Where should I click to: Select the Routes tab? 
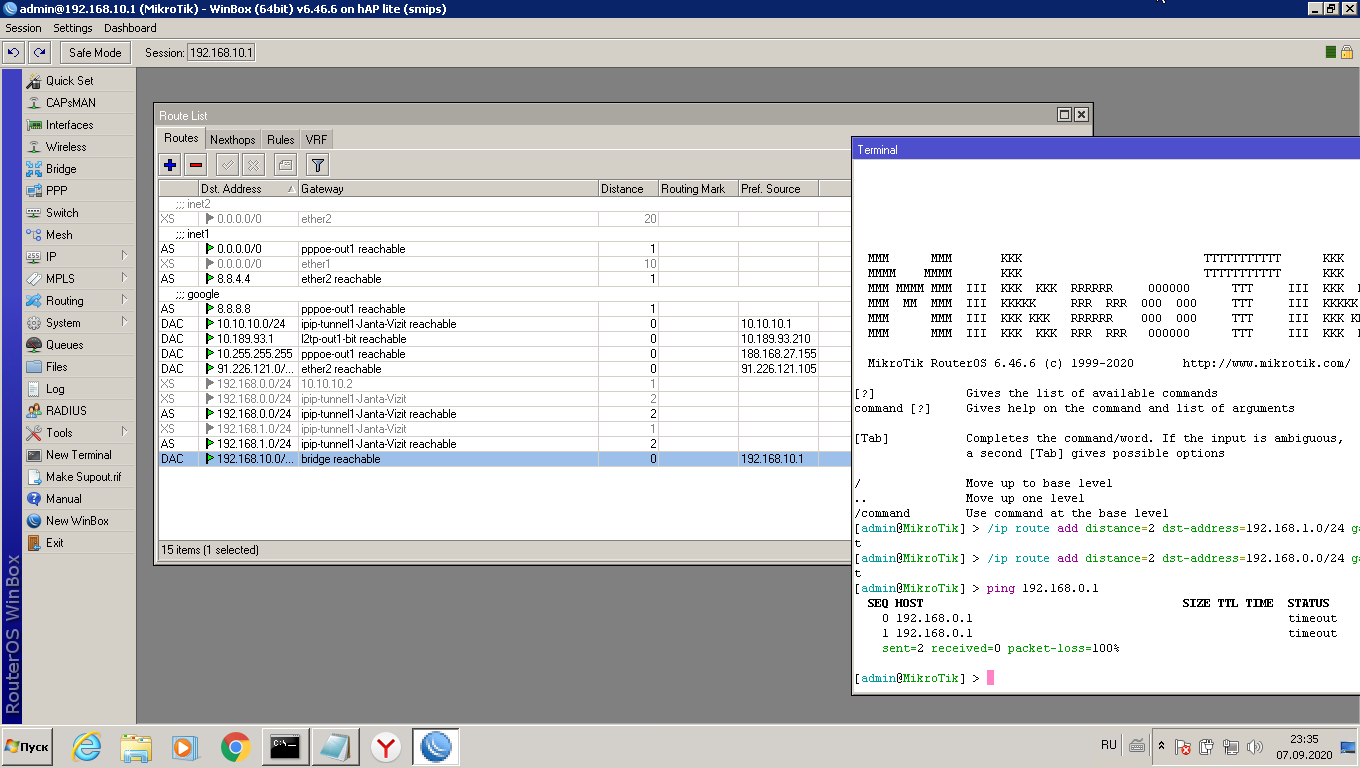pyautogui.click(x=181, y=139)
